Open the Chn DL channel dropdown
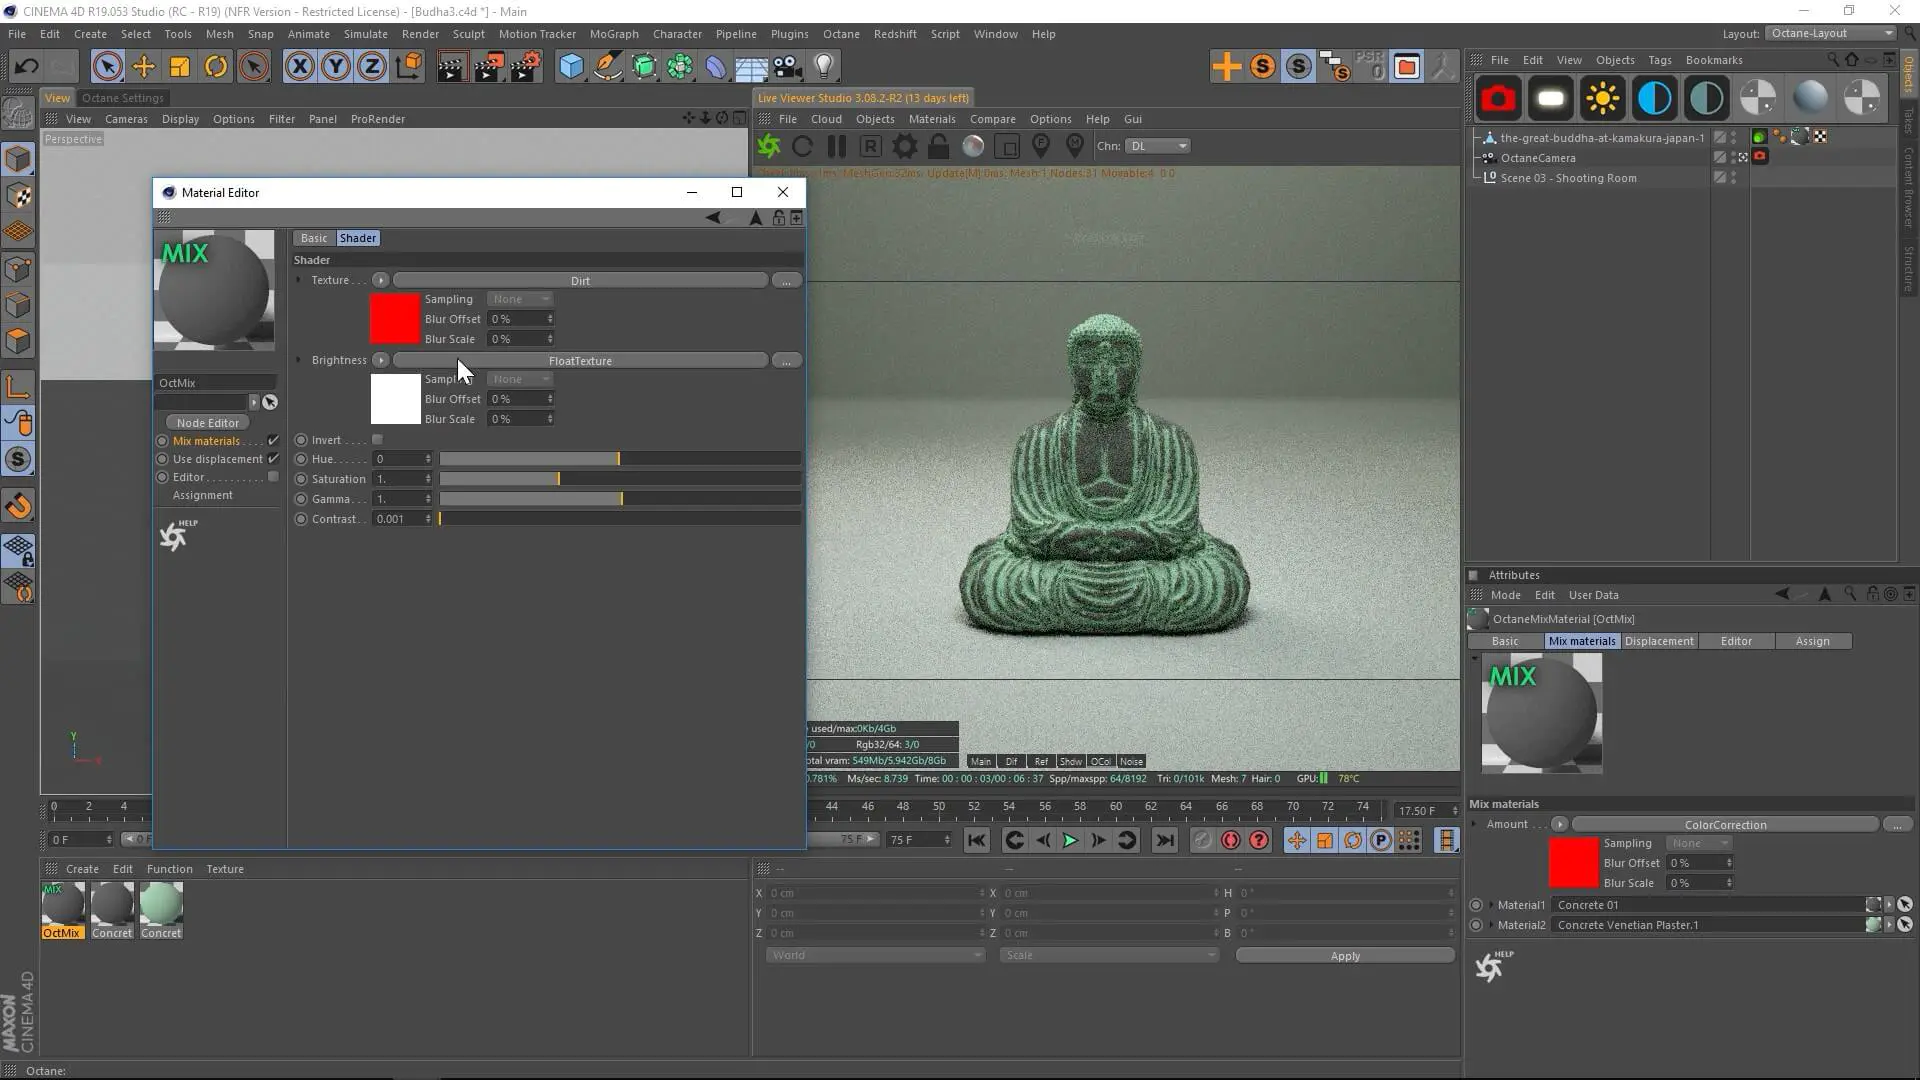 1158,146
